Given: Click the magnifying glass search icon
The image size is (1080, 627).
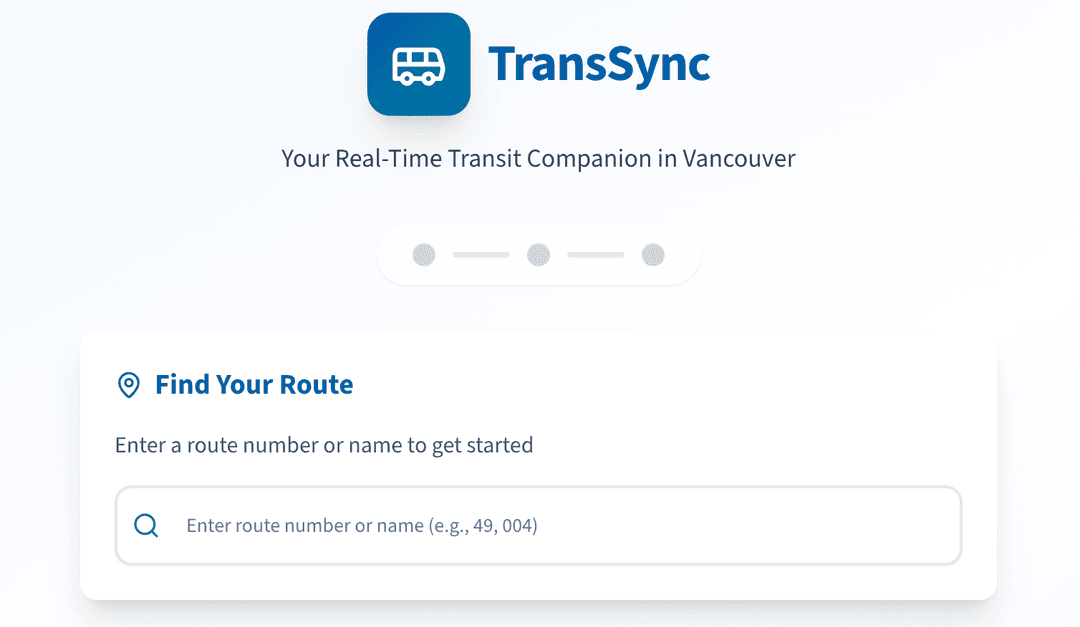Looking at the screenshot, I should tap(146, 525).
